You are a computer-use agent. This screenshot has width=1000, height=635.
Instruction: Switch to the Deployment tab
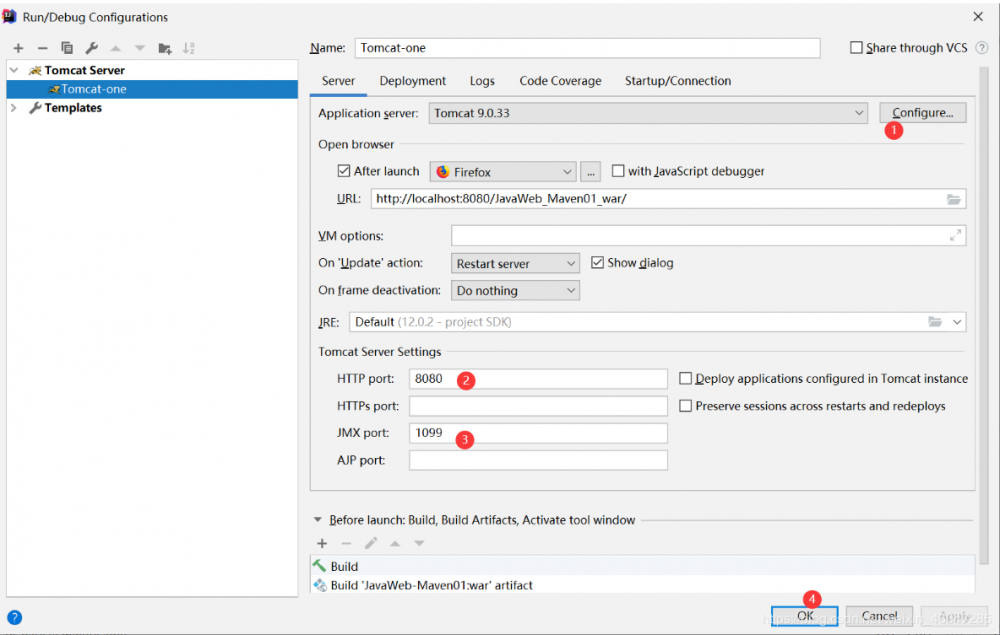pyautogui.click(x=413, y=81)
